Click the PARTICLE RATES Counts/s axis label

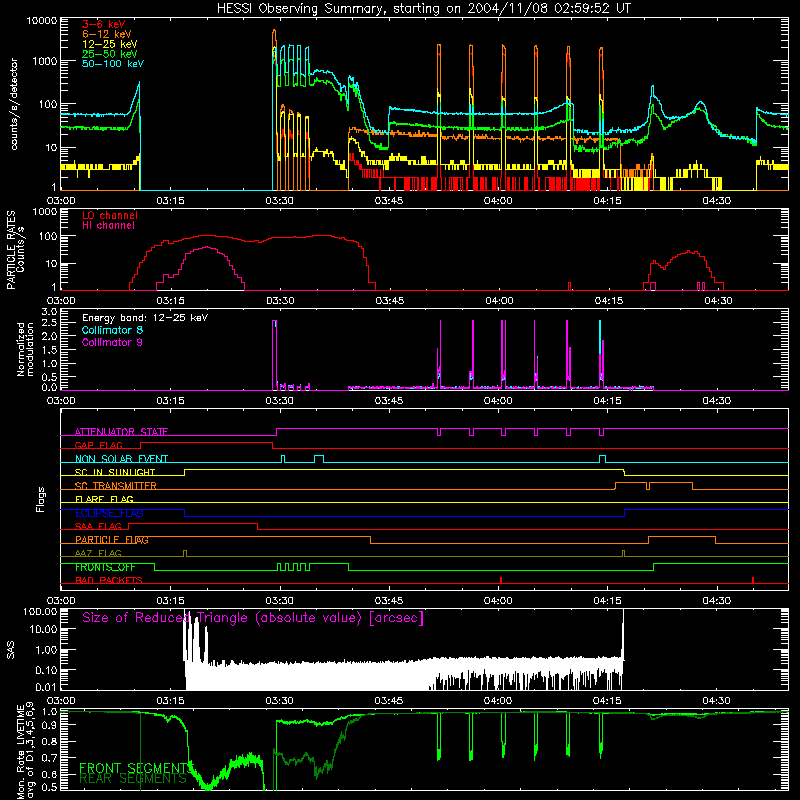coord(15,250)
